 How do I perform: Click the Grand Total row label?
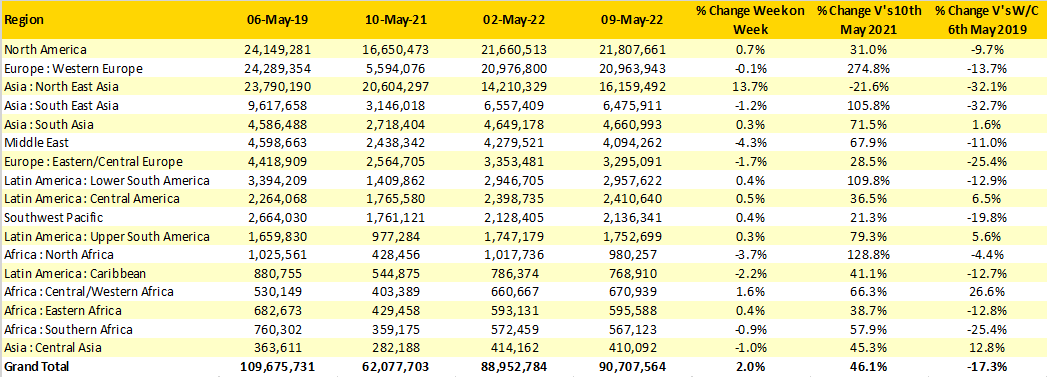pos(36,366)
